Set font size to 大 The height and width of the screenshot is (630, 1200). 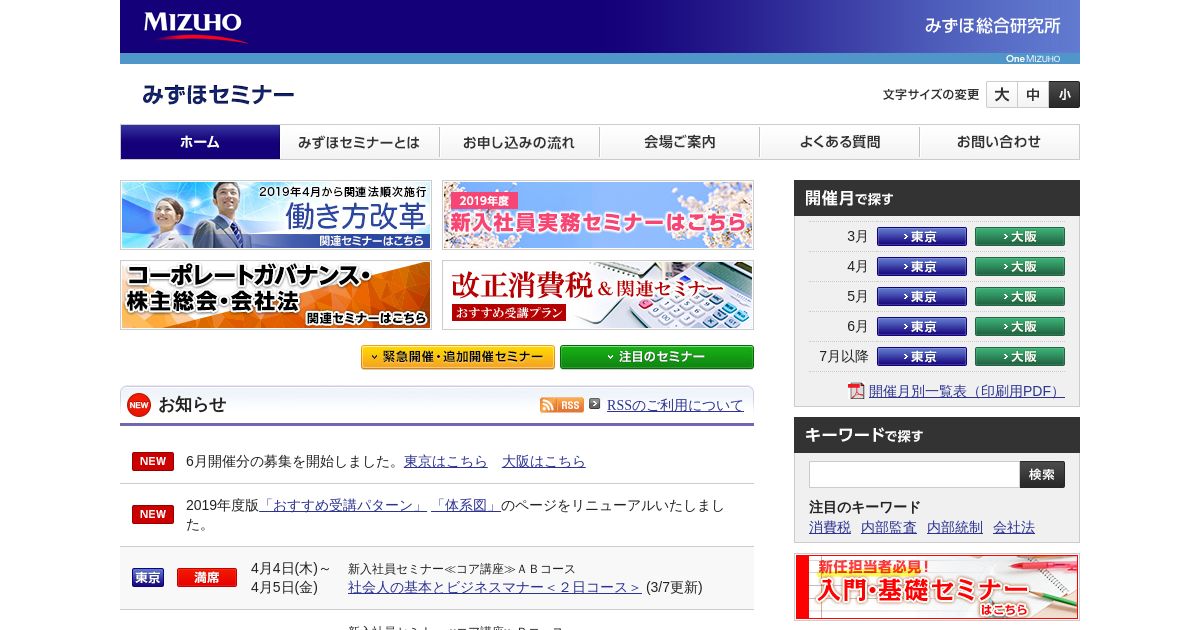point(1002,95)
